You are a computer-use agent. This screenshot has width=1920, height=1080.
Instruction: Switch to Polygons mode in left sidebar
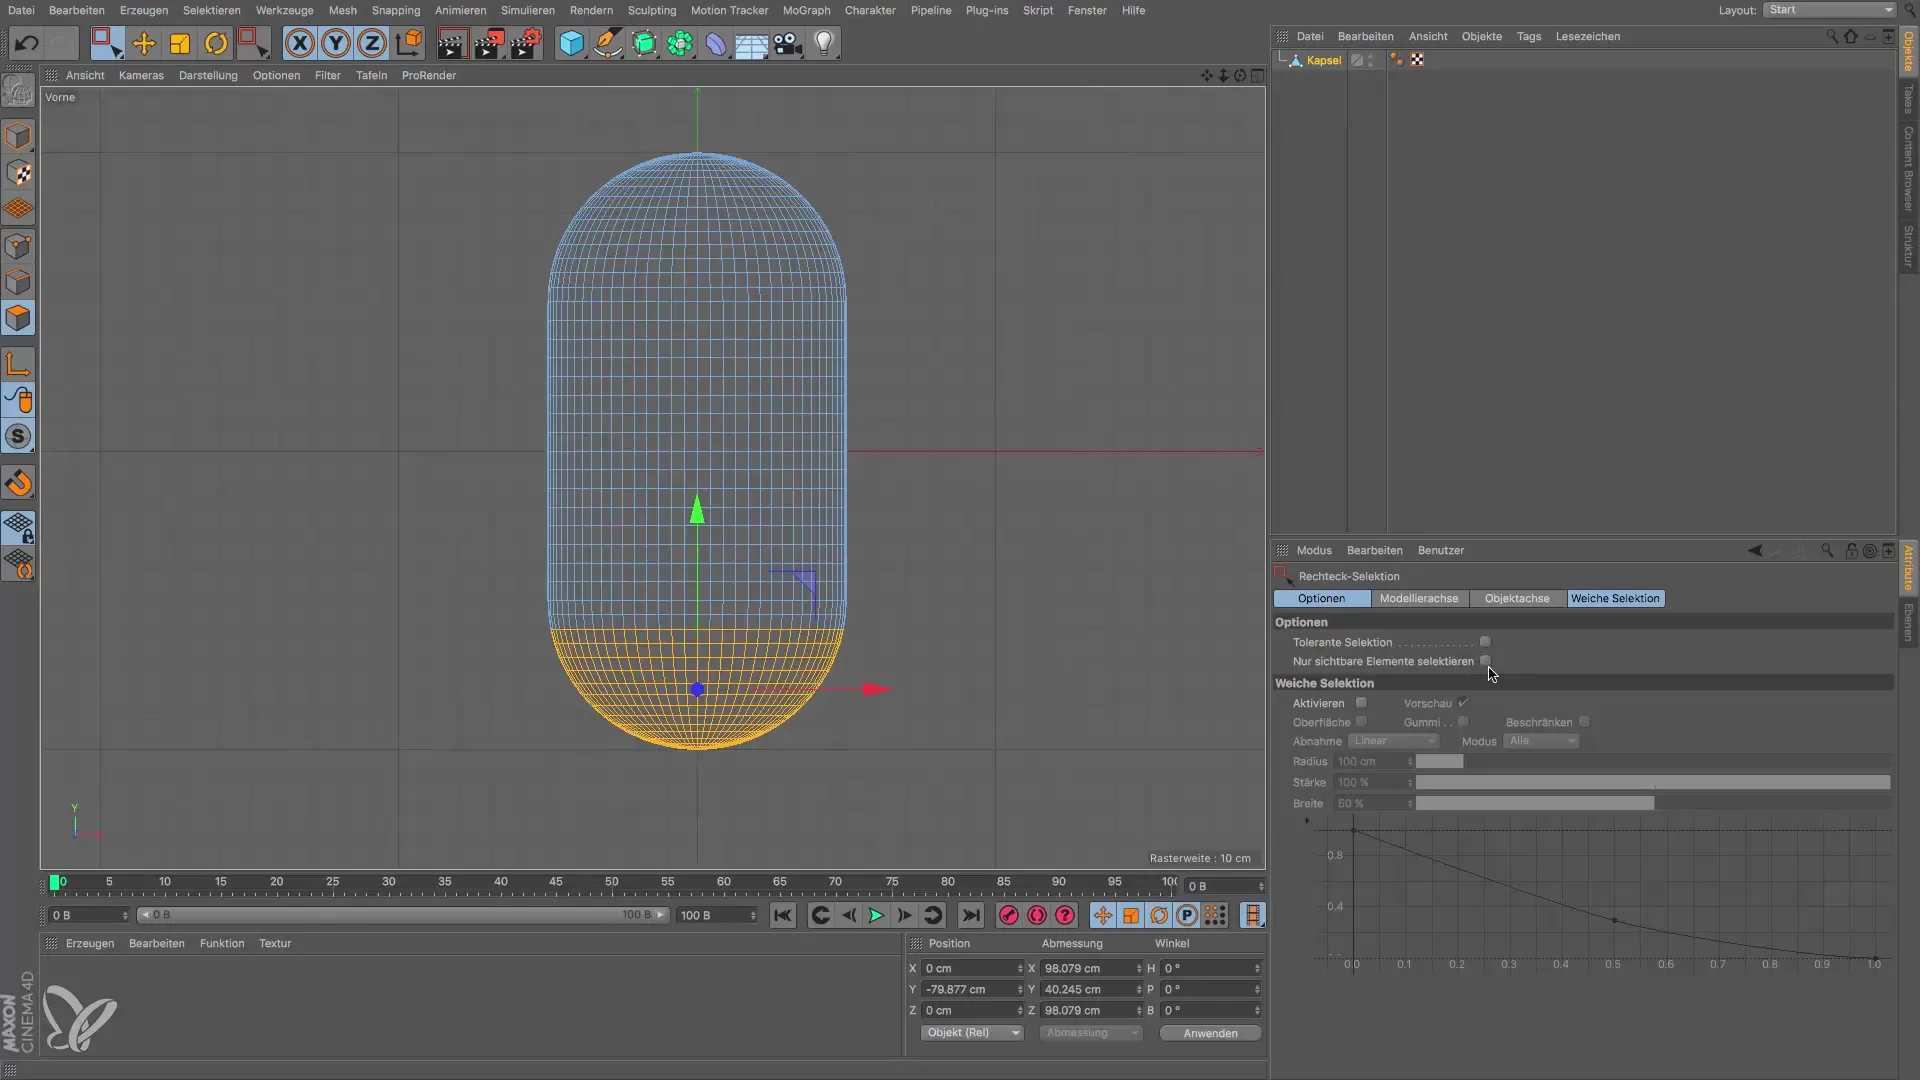click(18, 318)
